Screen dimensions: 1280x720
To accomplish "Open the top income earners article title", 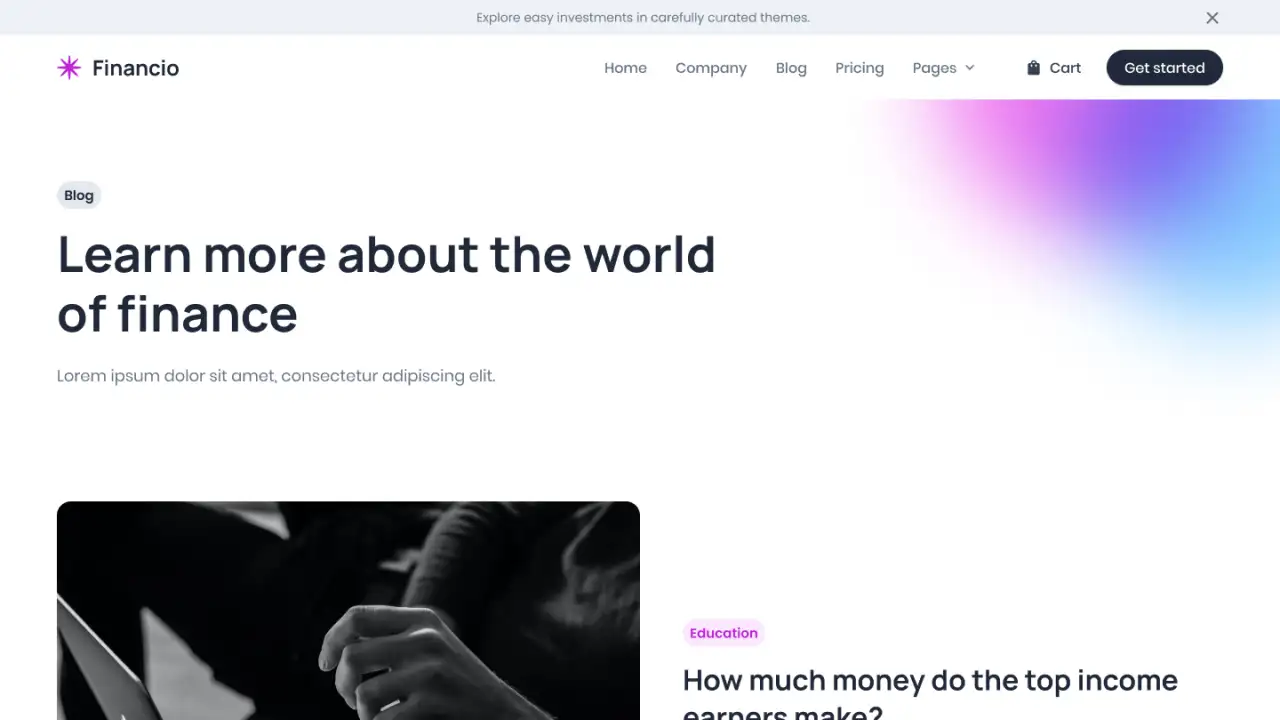I will [x=930, y=697].
